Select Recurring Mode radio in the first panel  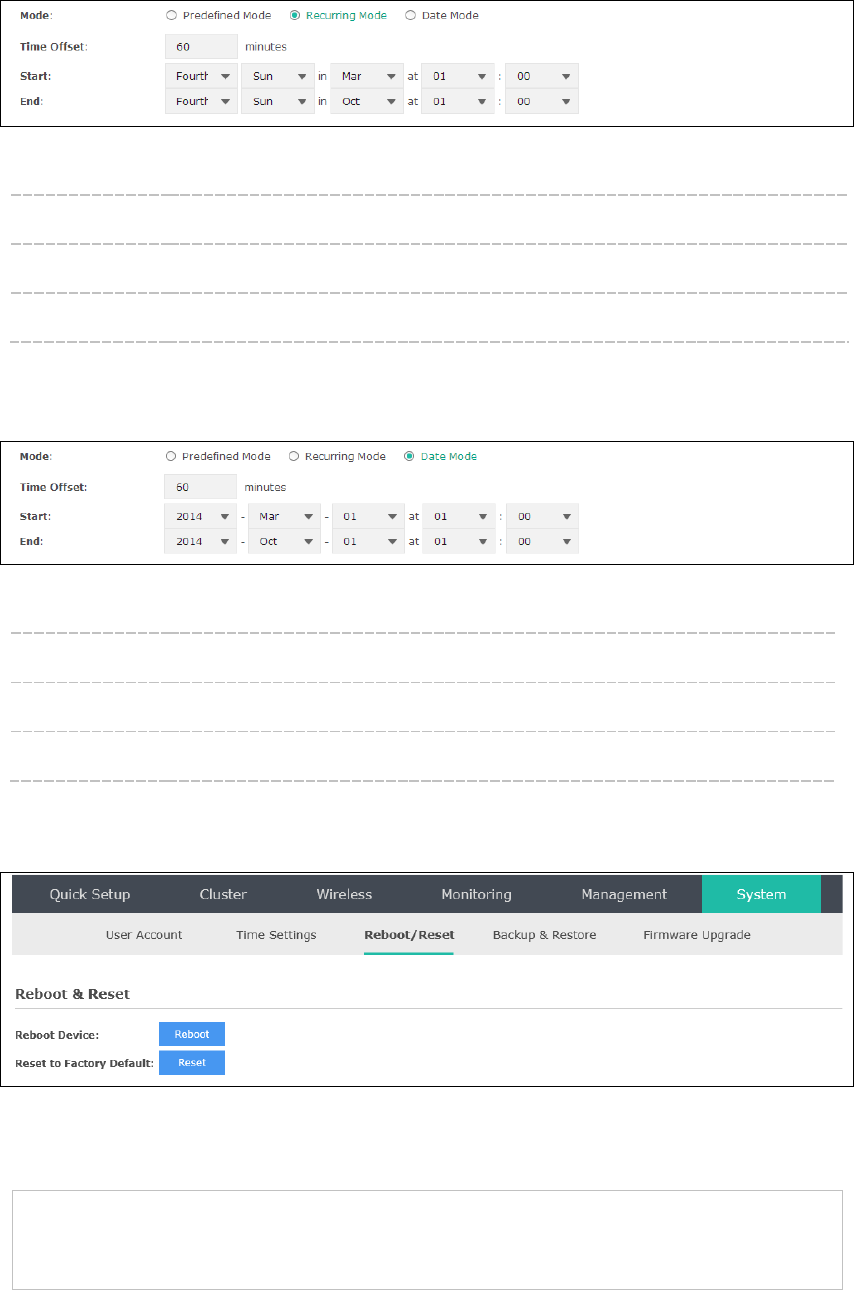point(294,16)
